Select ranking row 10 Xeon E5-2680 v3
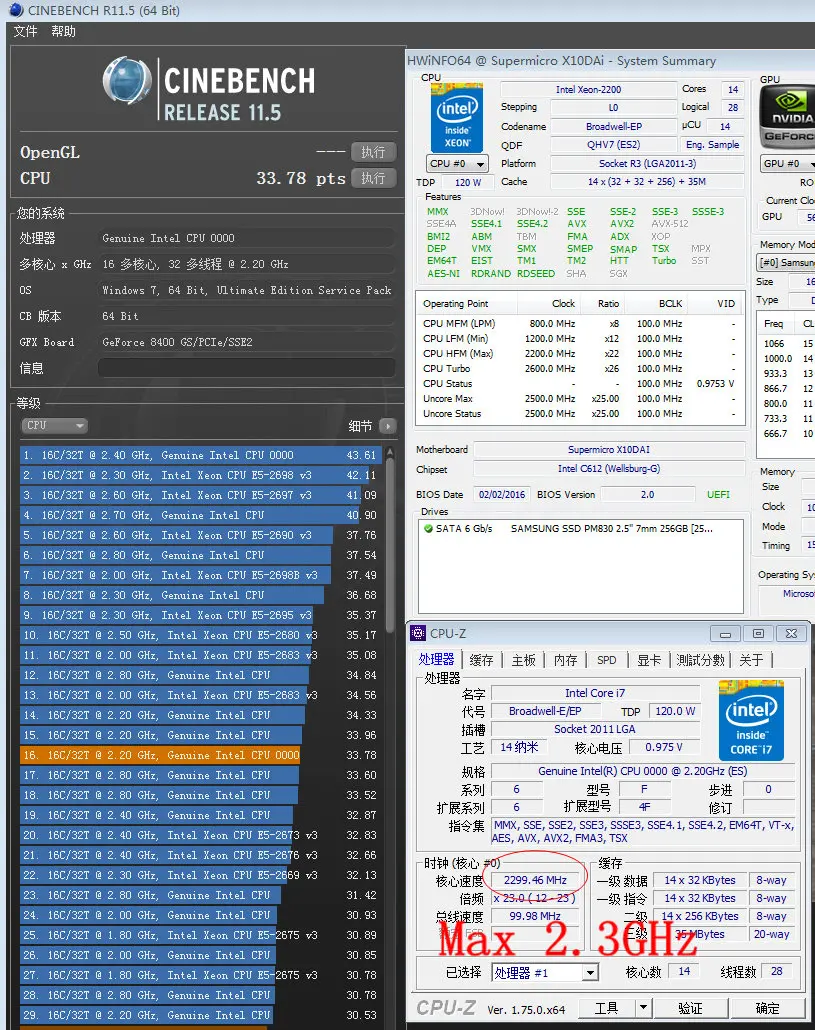Screen dimensions: 815x1030 tap(201, 635)
